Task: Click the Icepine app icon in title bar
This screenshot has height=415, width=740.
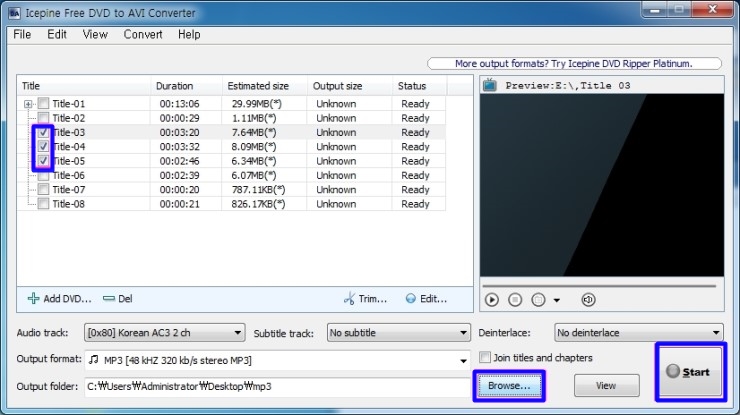Action: 14,13
